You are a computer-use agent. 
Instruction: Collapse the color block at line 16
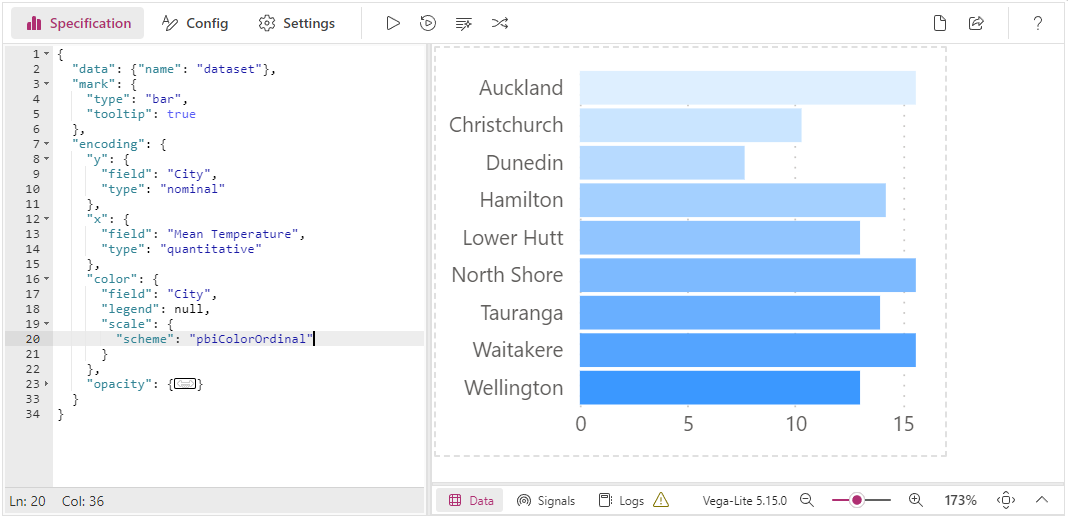[46, 278]
